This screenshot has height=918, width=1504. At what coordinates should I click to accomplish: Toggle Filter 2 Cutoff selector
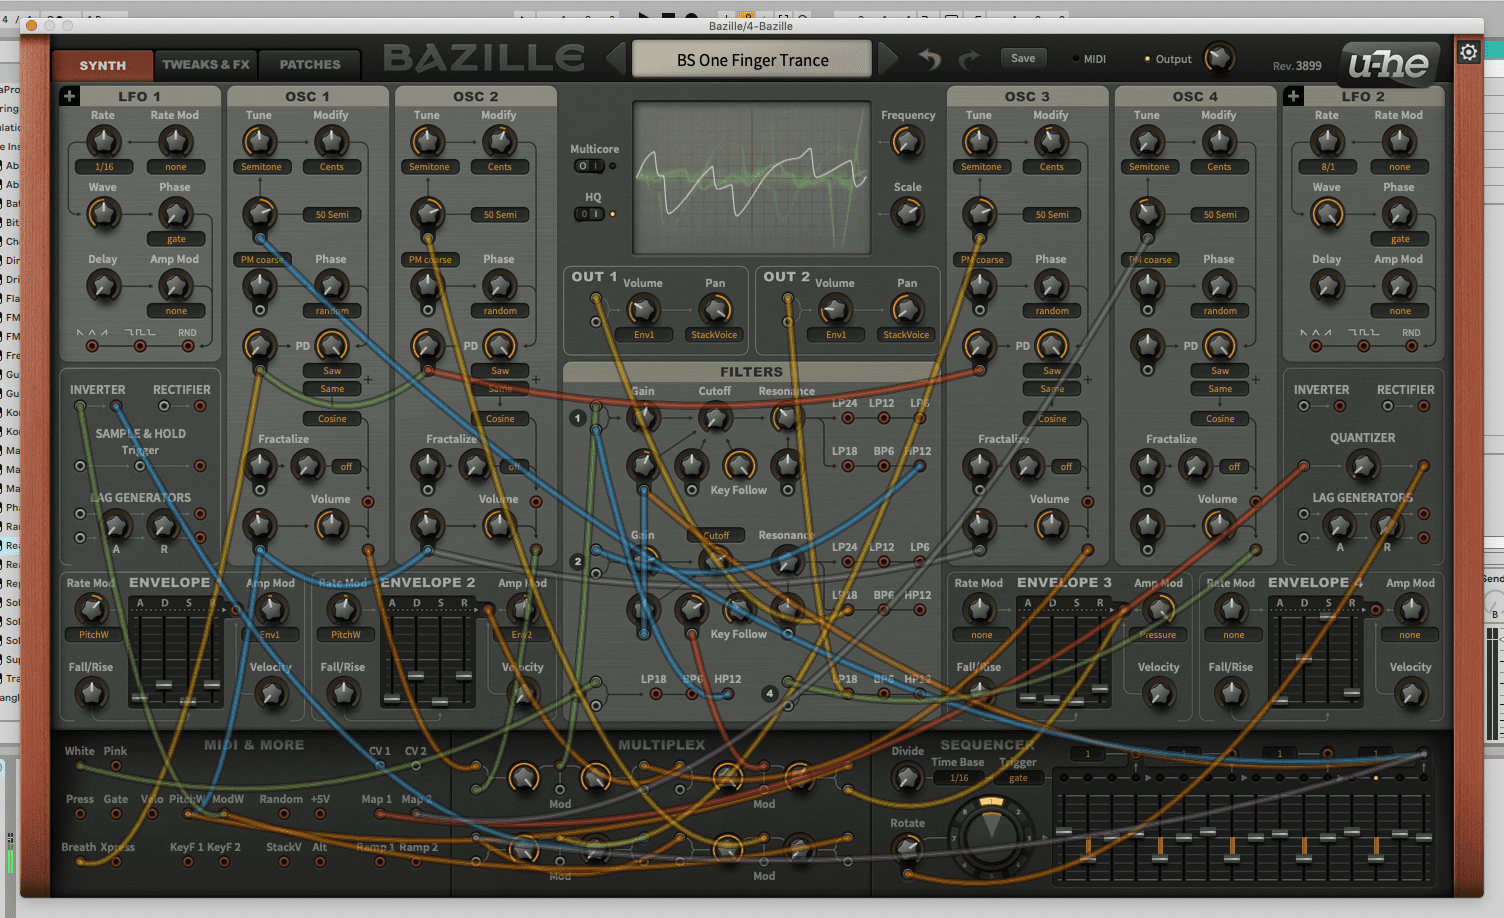[716, 535]
